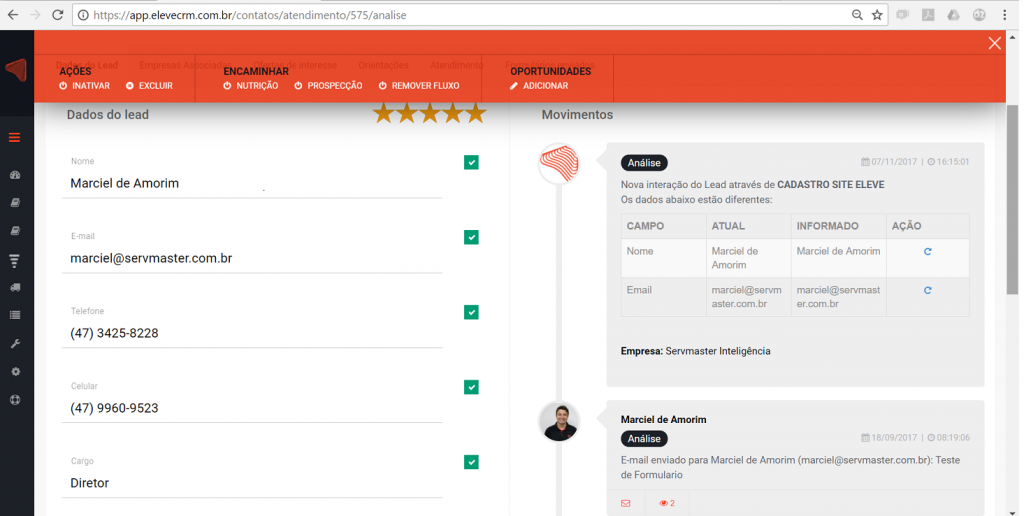Click the Nome input field

[252, 184]
